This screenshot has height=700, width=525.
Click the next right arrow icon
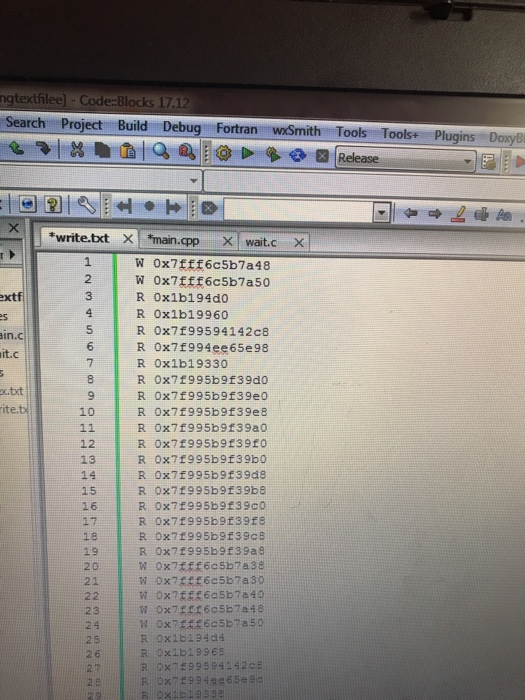(435, 215)
